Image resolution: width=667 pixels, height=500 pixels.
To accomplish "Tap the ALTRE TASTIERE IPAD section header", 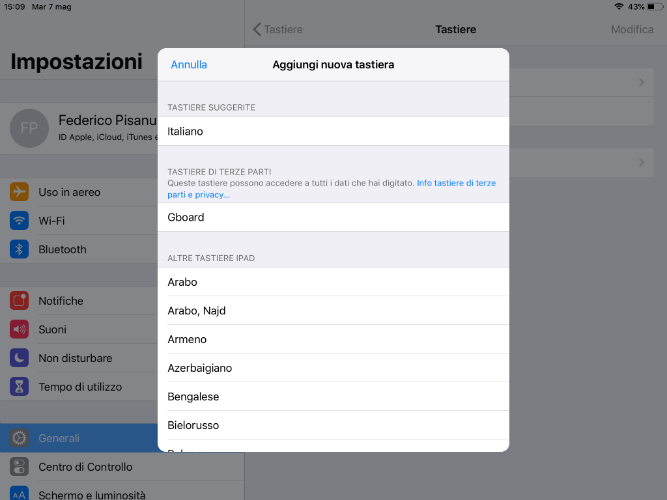I will coord(211,258).
